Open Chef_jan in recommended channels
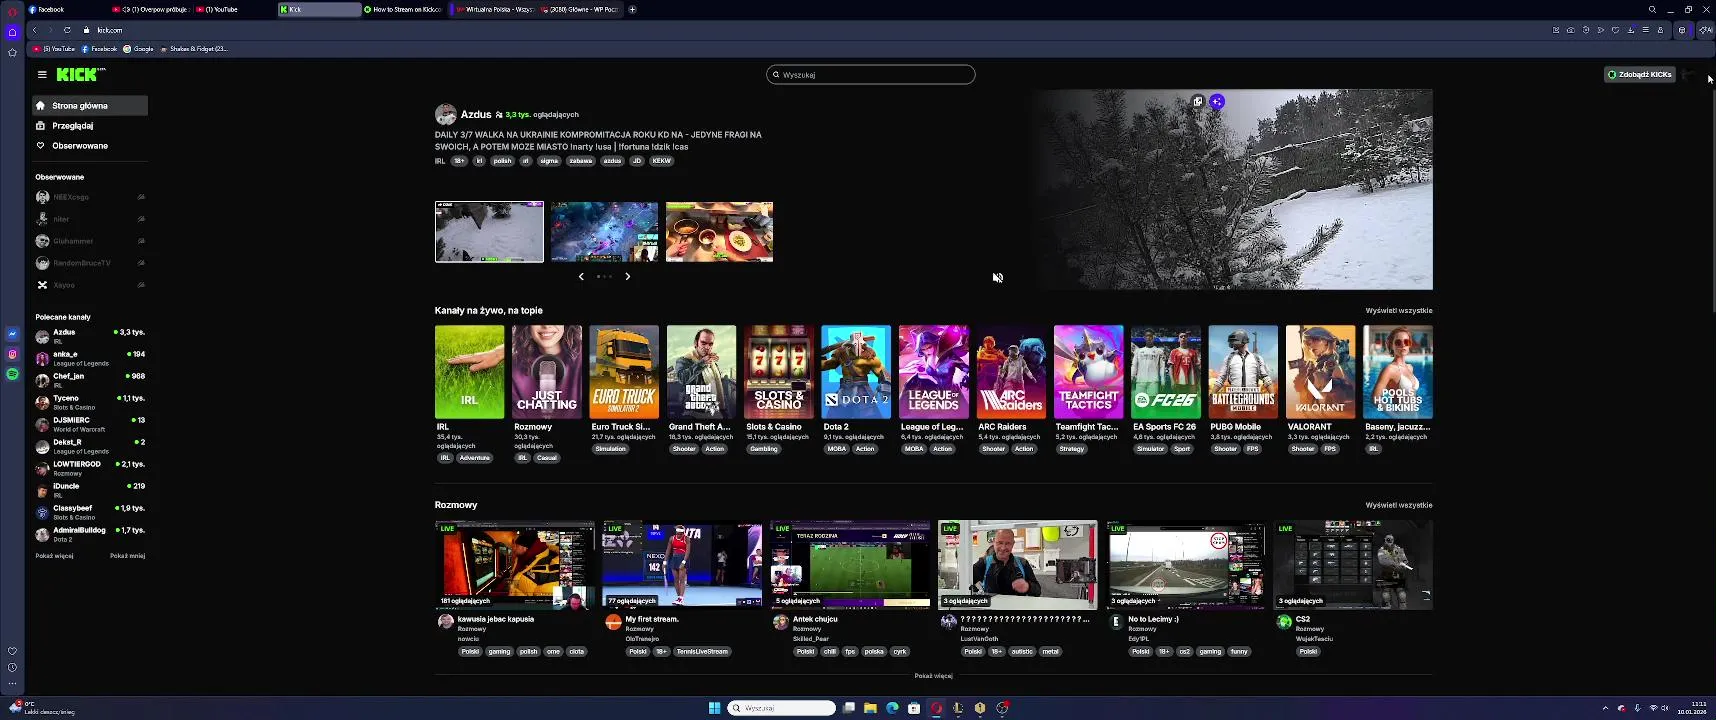This screenshot has height=720, width=1716. click(x=90, y=380)
